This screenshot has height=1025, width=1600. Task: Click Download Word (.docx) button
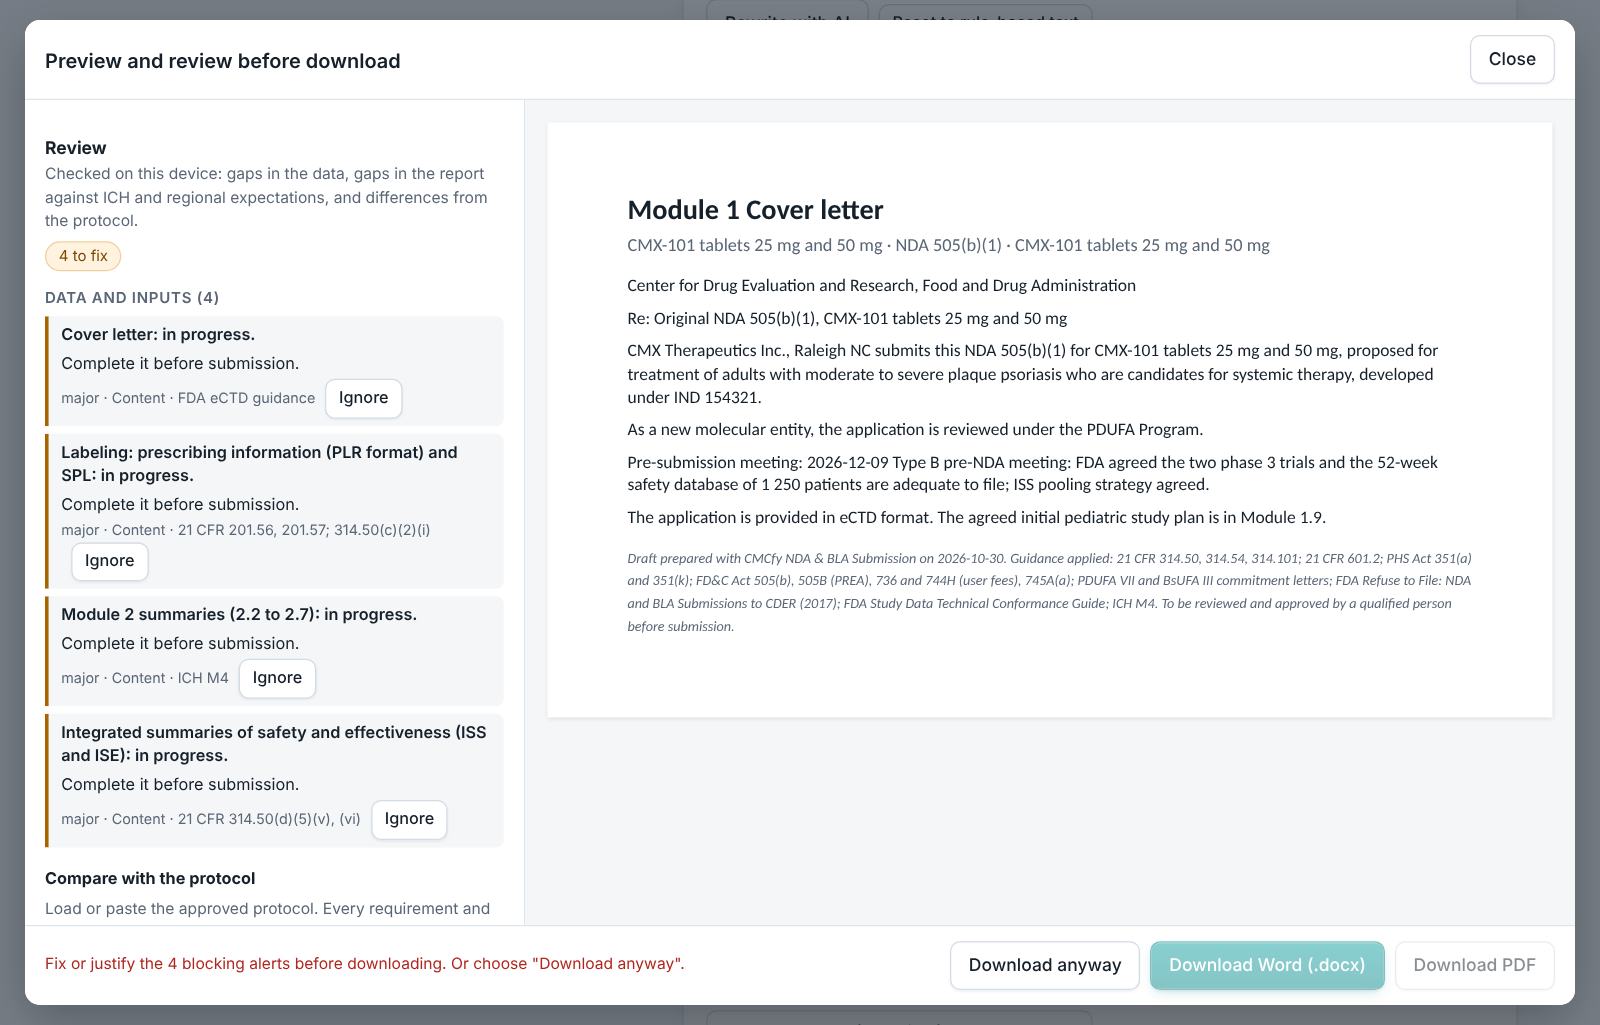[x=1267, y=965]
